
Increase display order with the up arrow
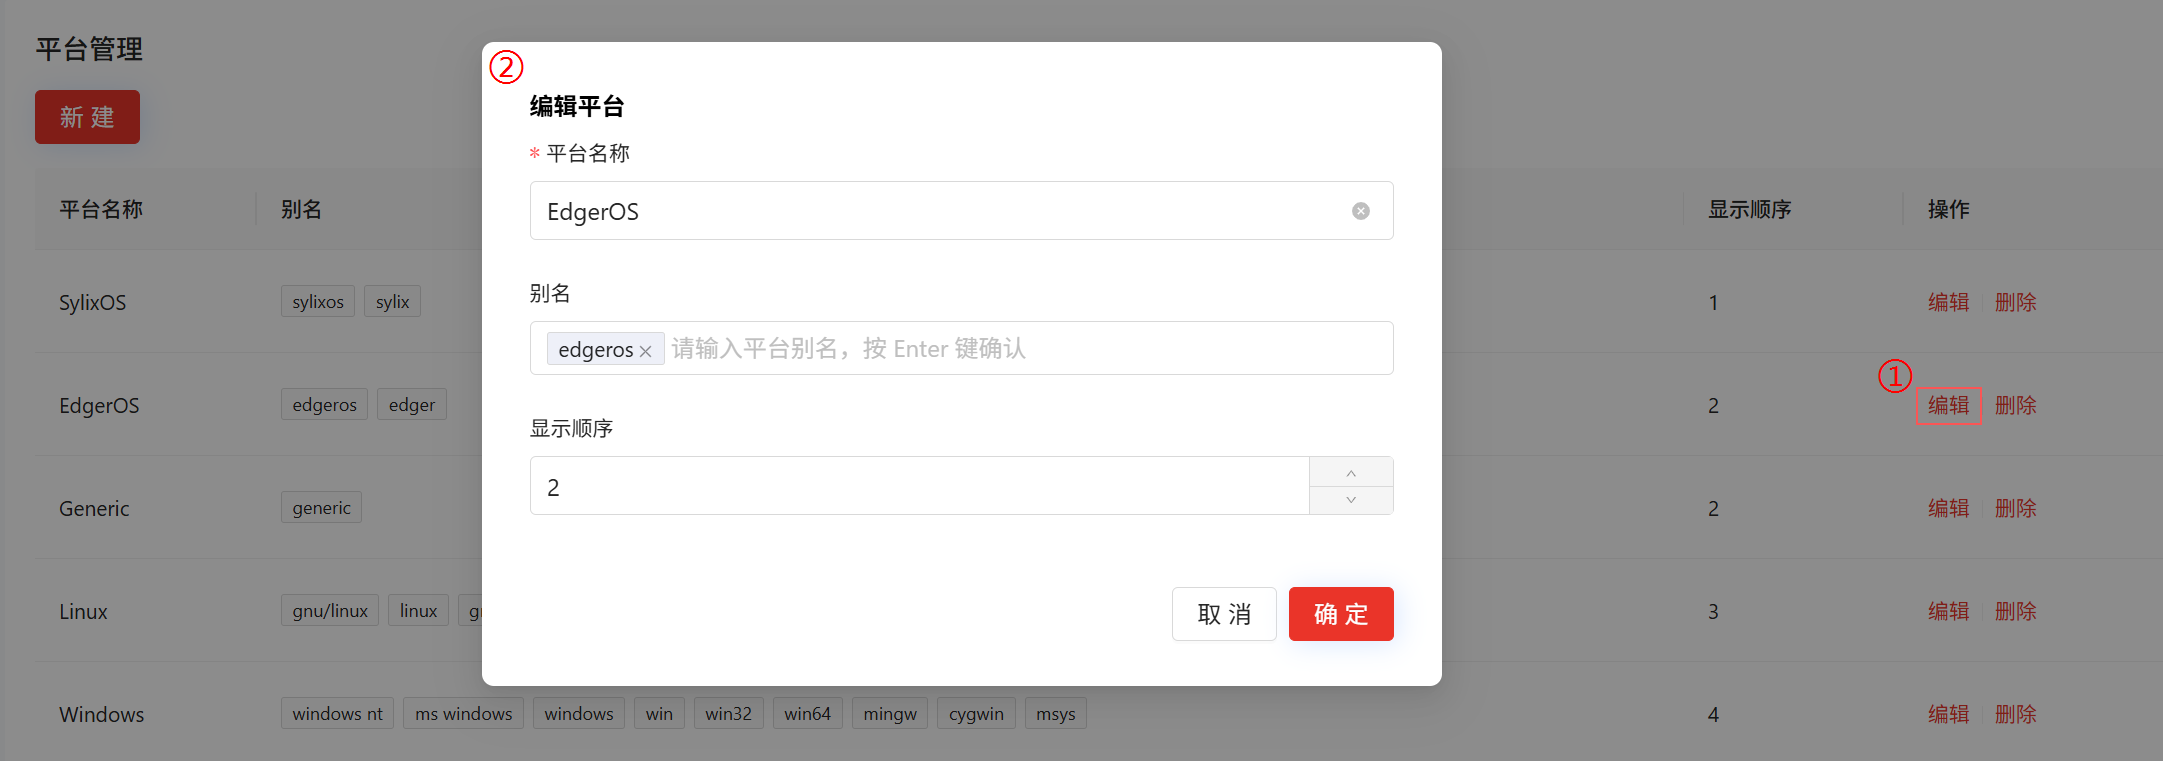click(x=1351, y=473)
